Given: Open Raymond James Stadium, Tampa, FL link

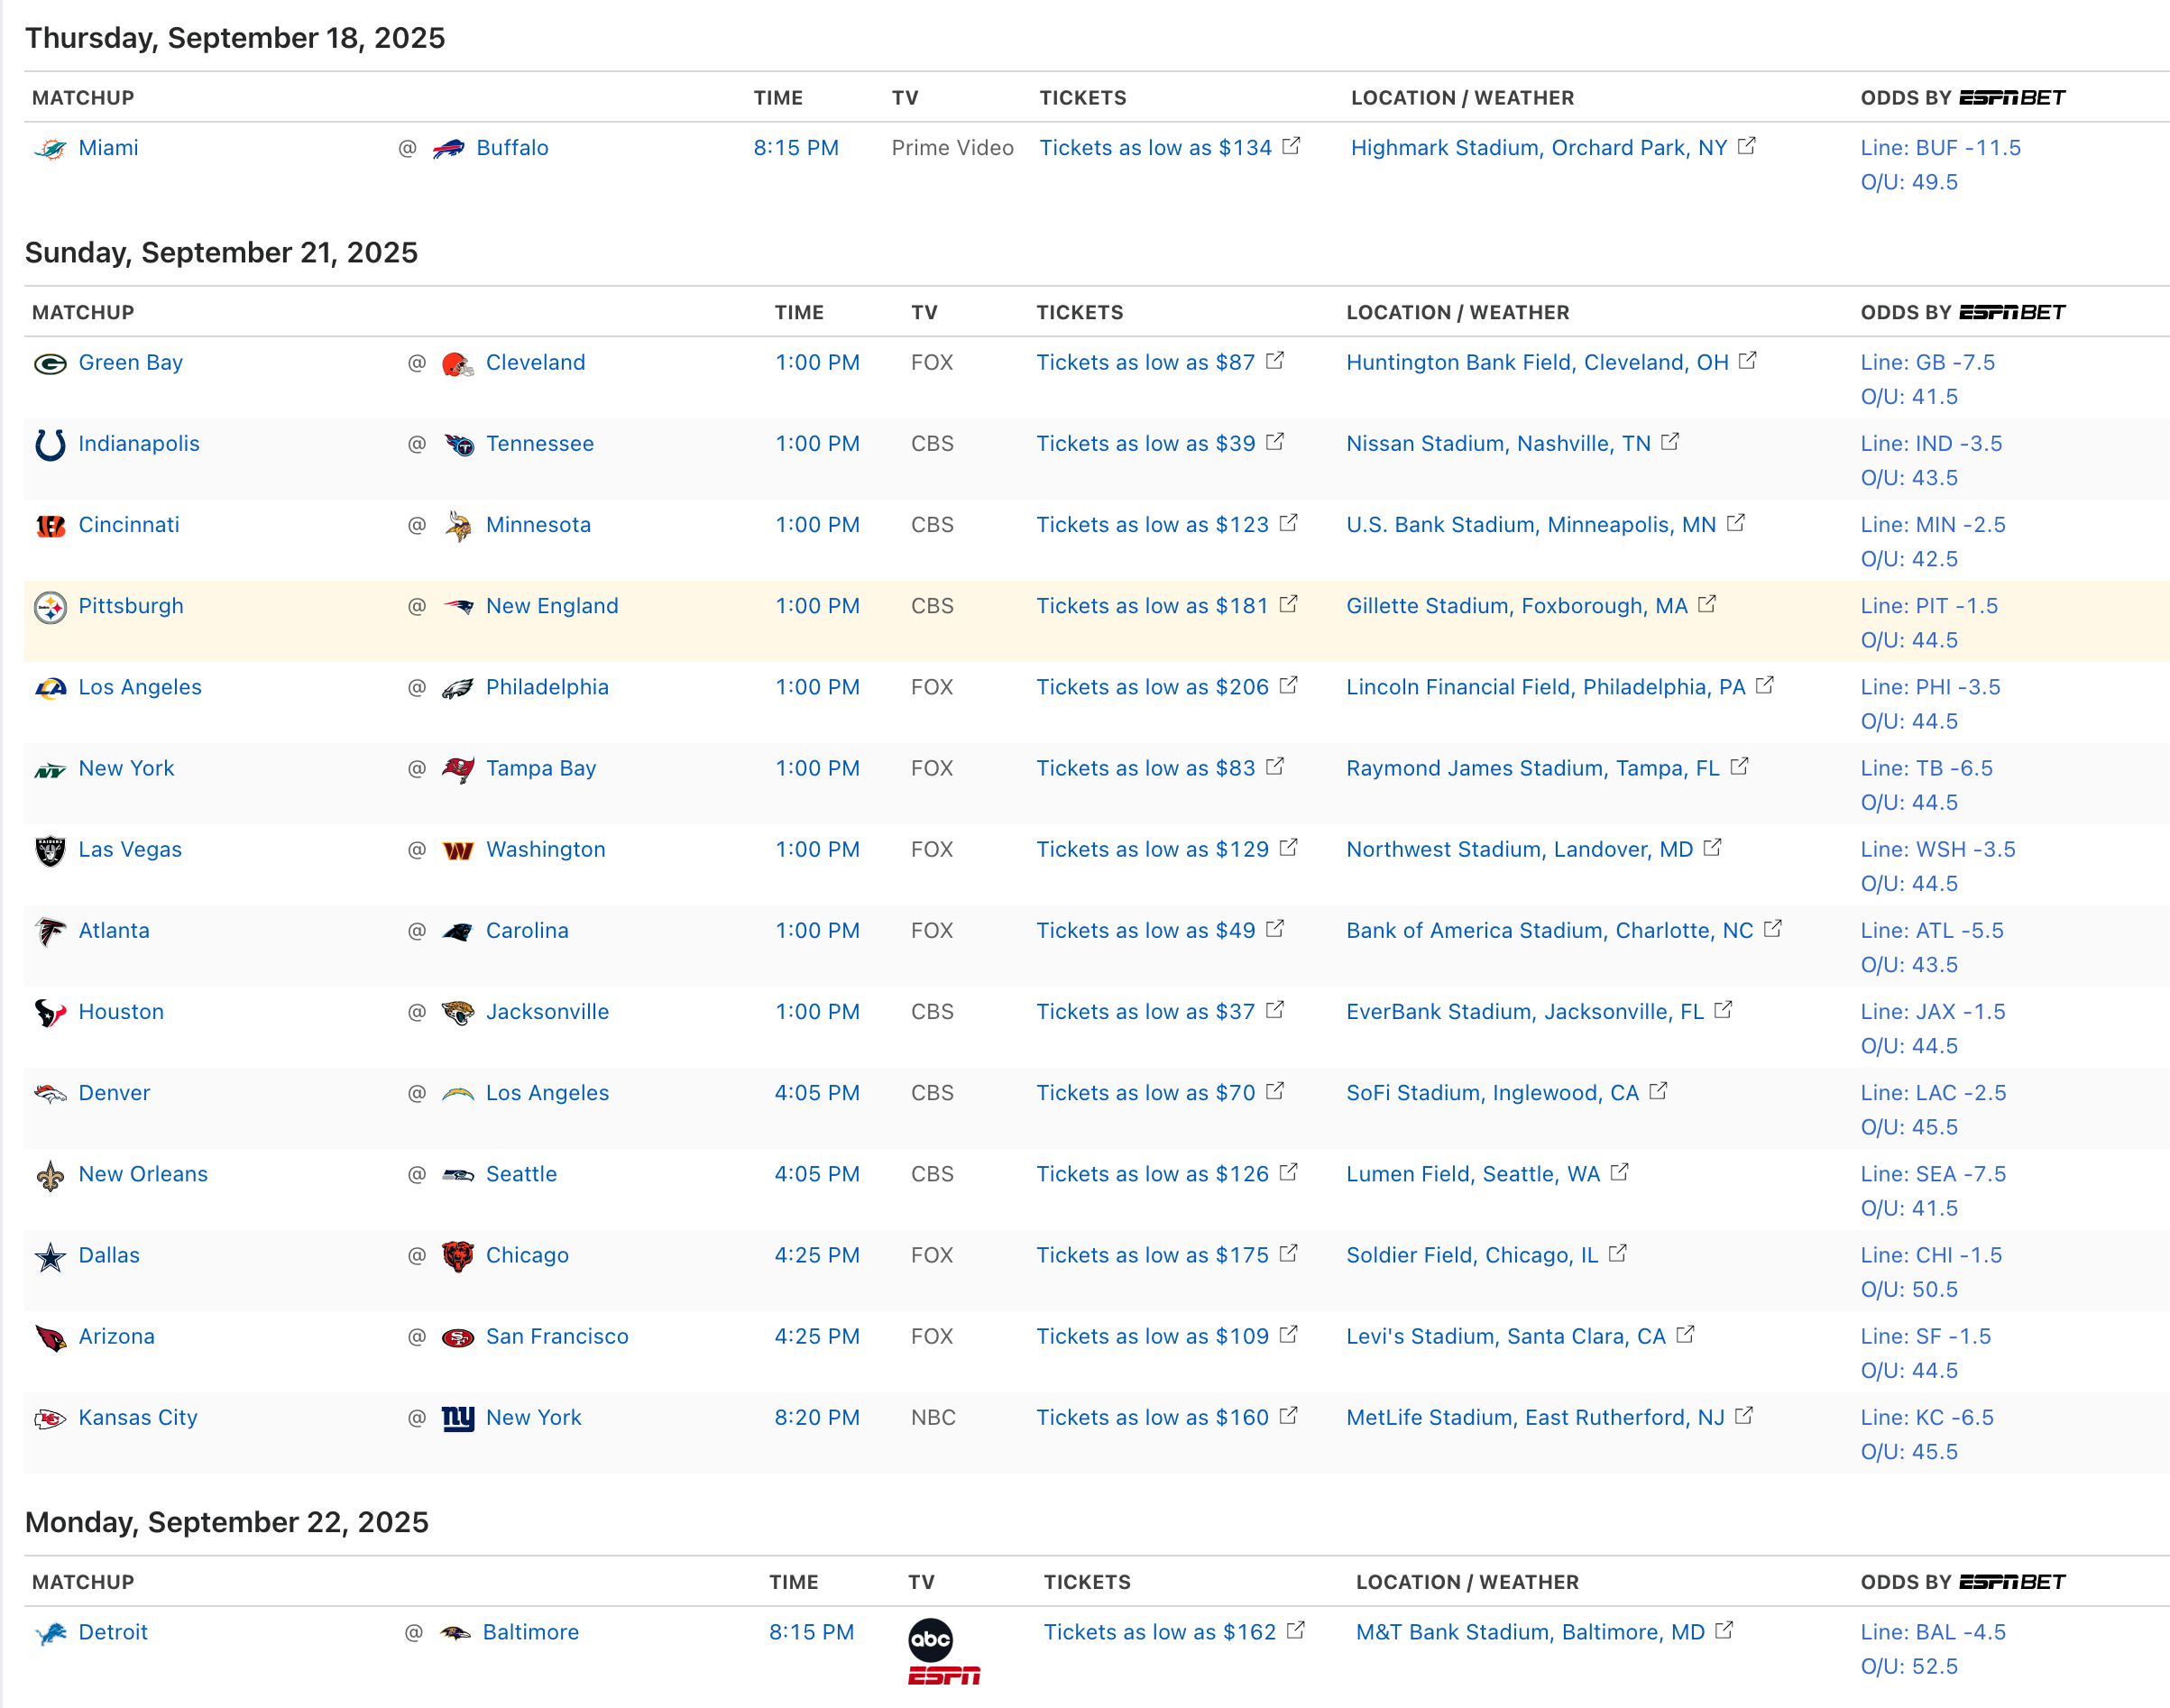Looking at the screenshot, I should [x=1532, y=768].
